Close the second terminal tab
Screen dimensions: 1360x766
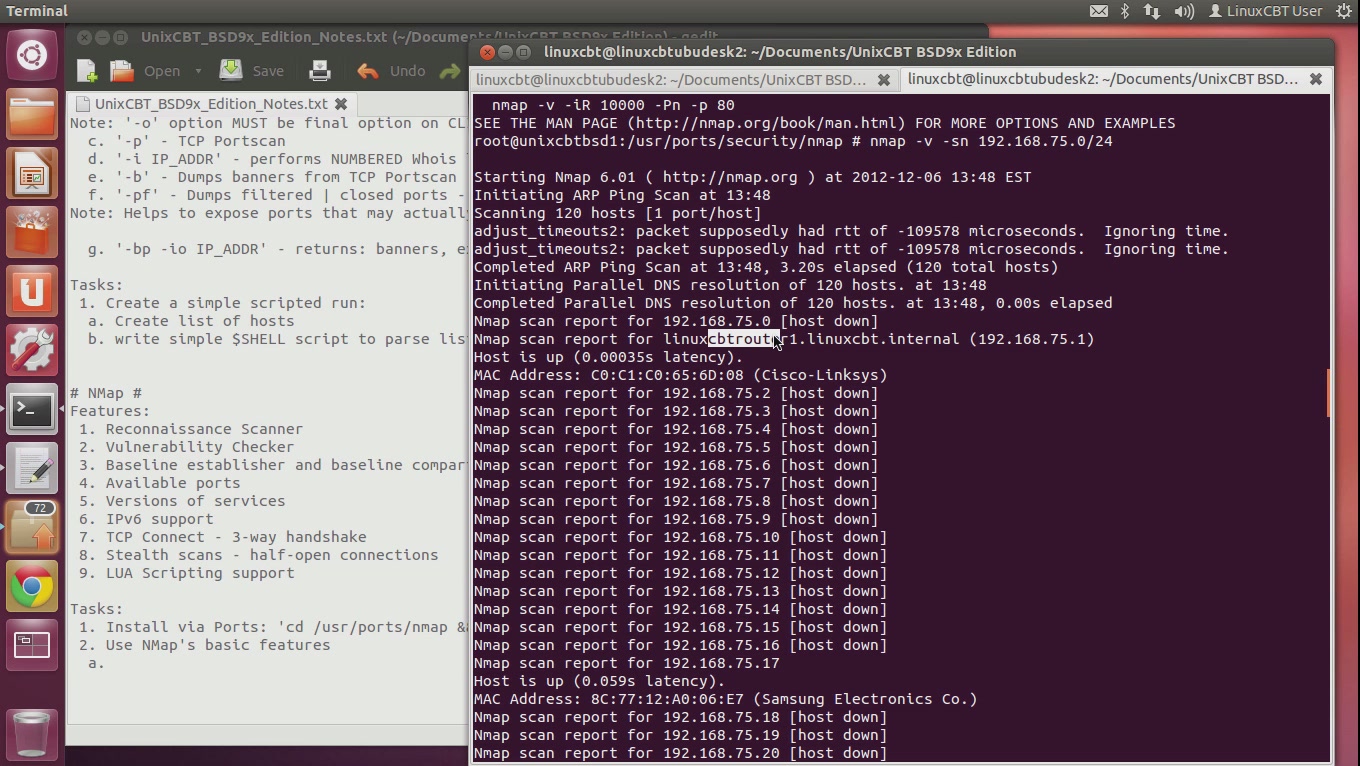1316,79
